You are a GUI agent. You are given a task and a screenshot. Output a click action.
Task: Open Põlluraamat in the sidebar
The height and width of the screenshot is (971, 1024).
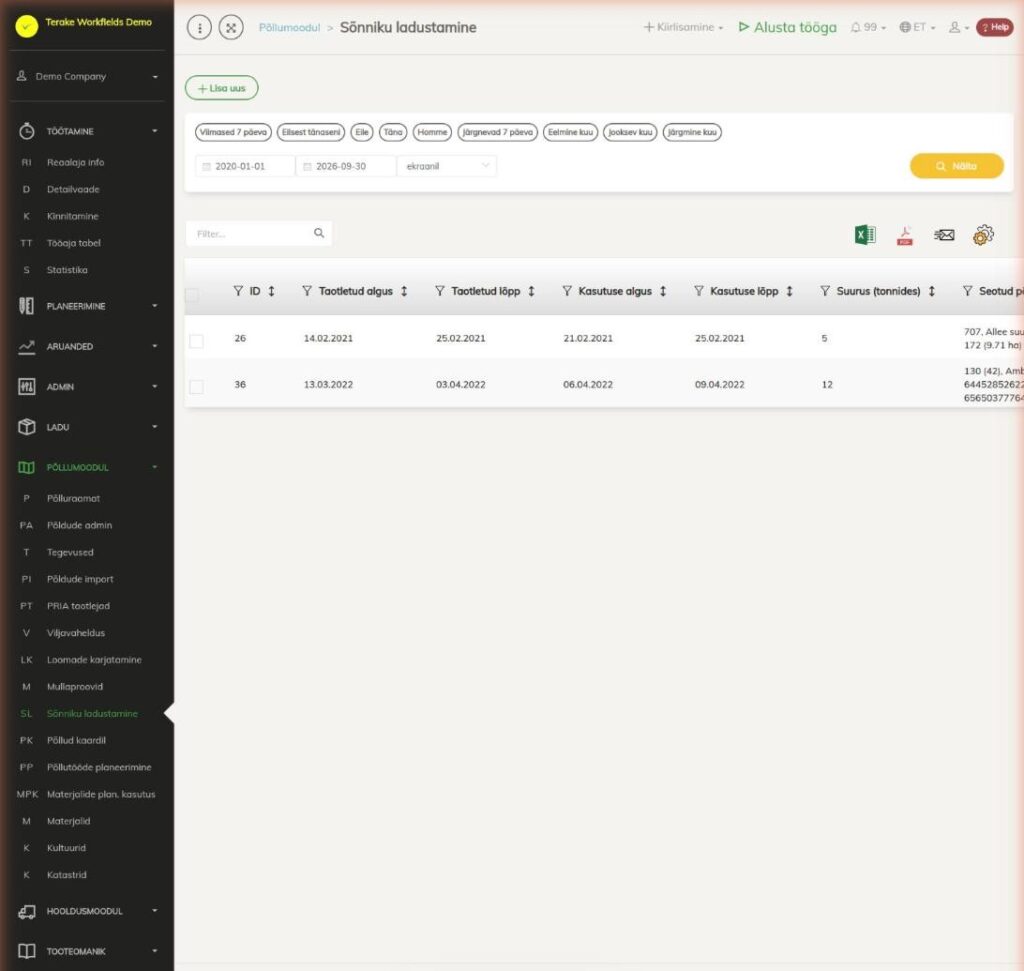73,498
